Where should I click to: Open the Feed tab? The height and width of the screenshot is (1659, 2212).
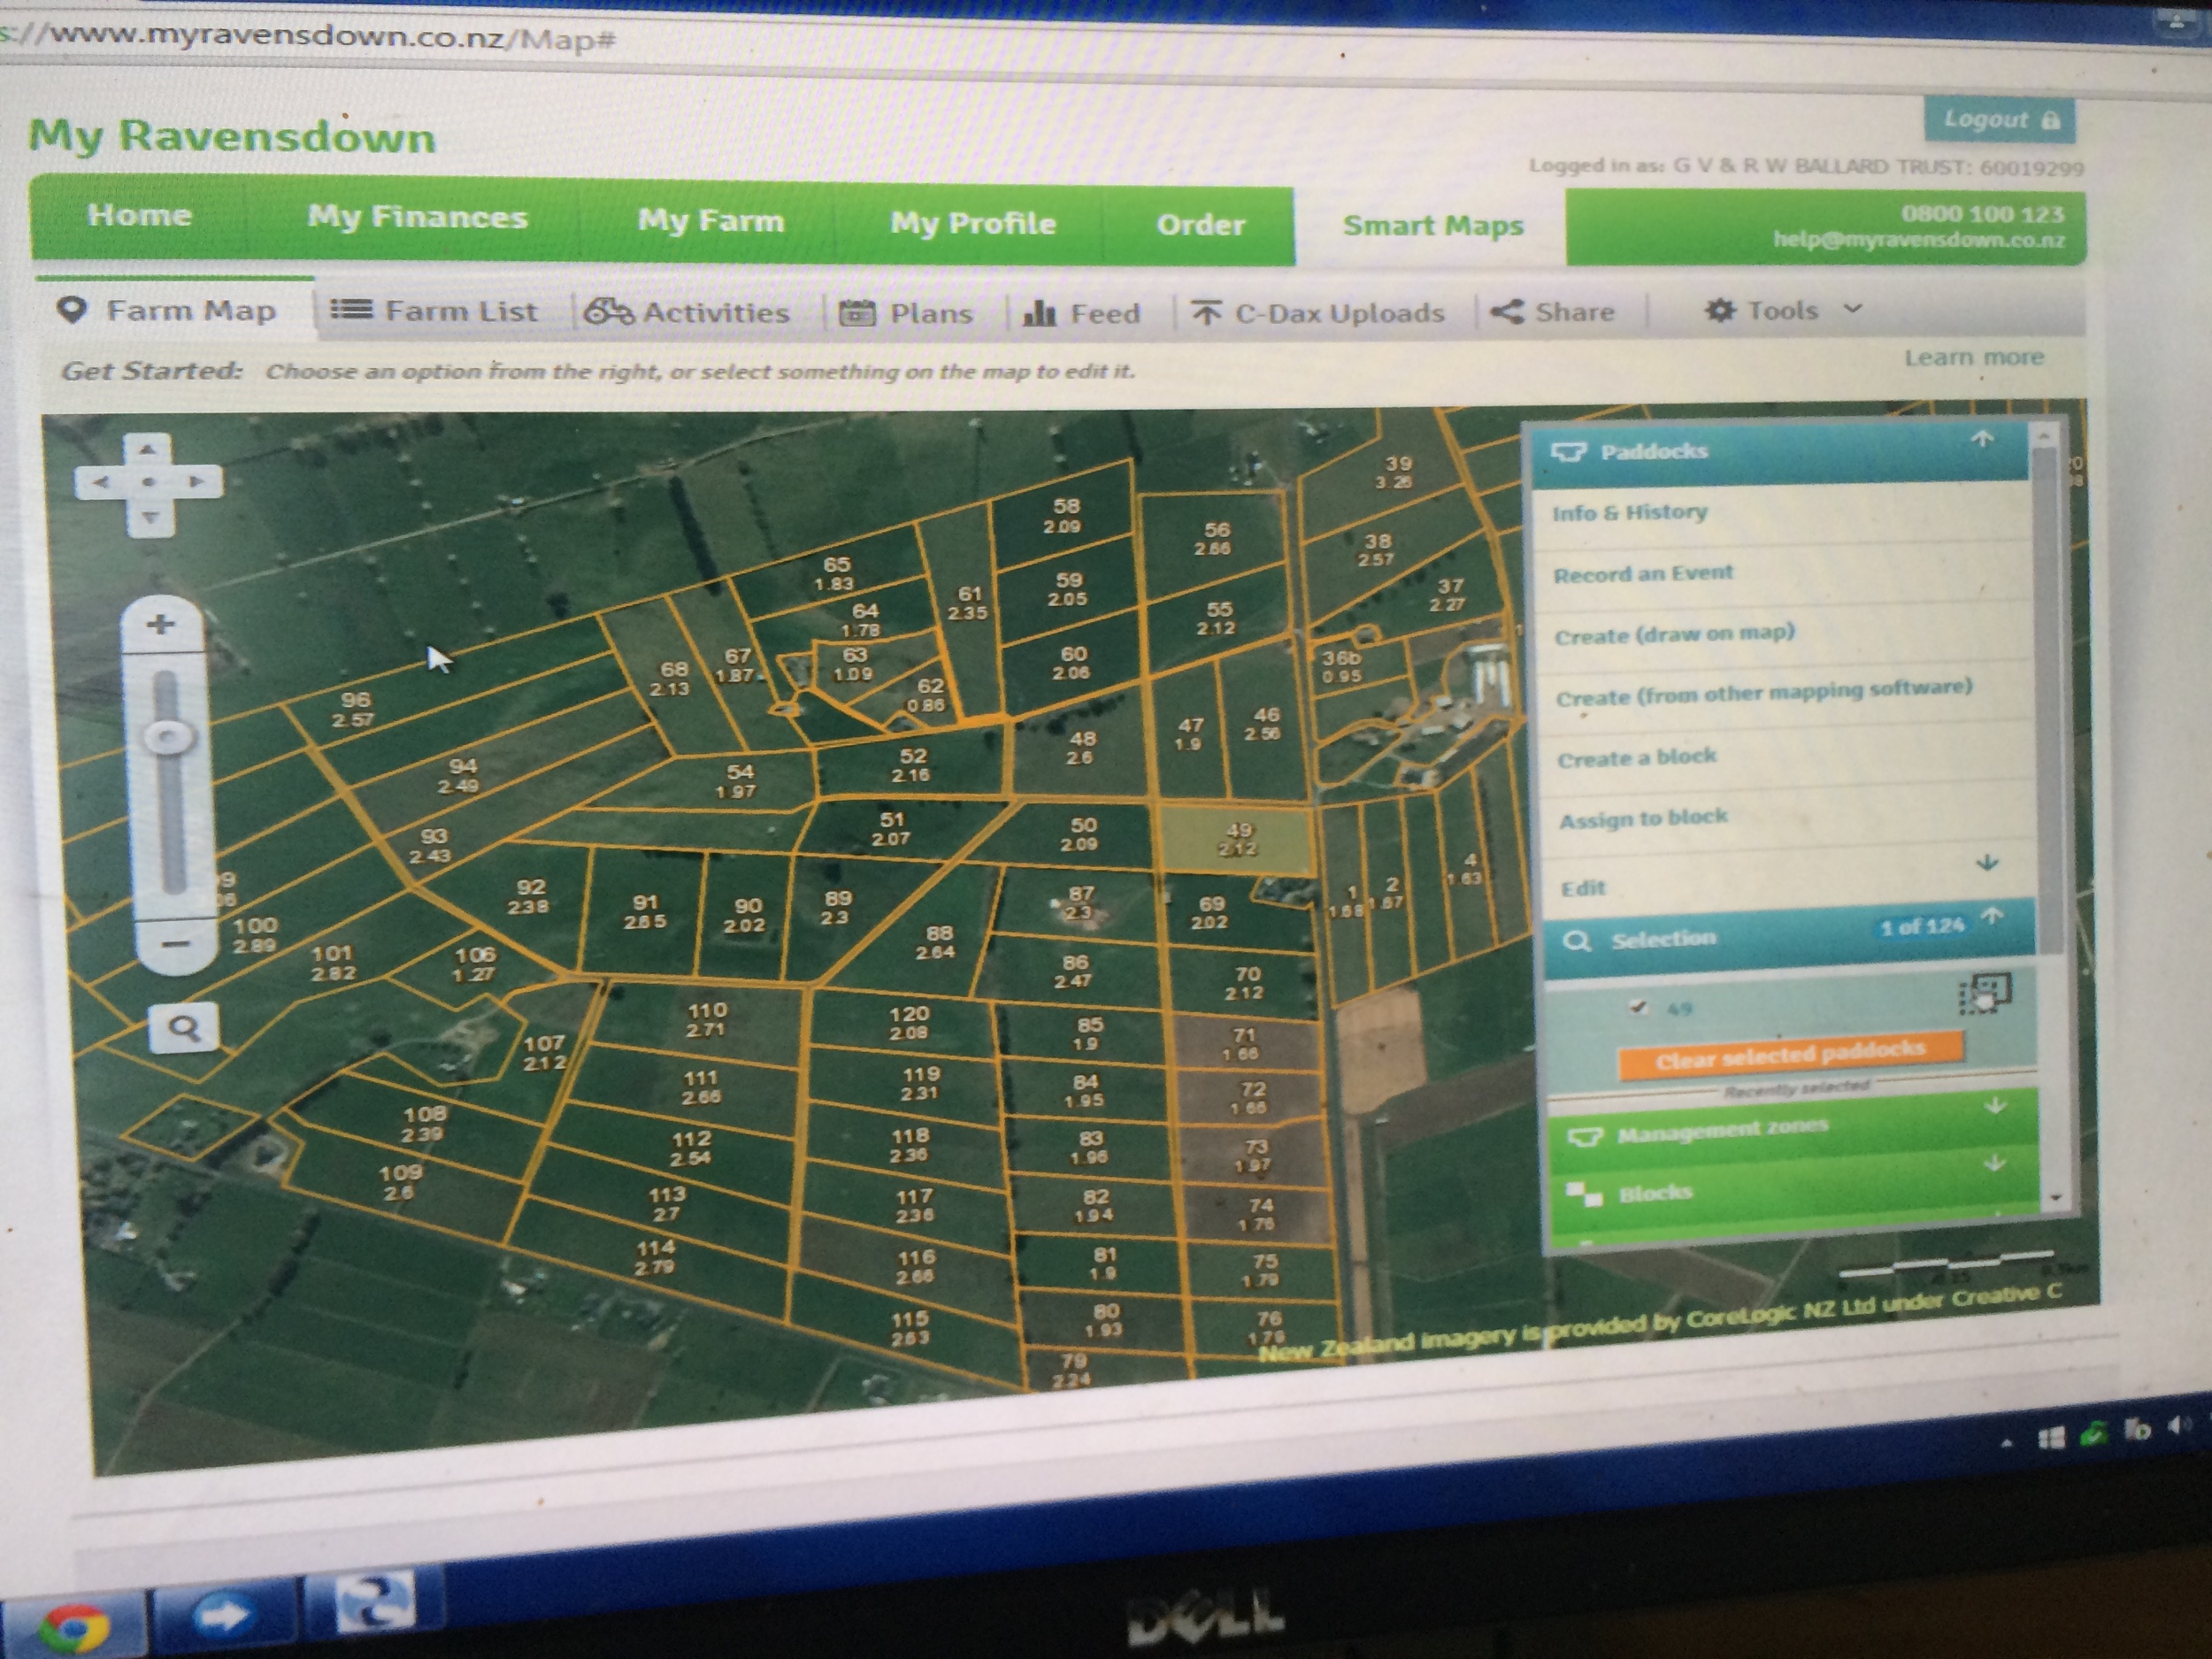point(1081,314)
